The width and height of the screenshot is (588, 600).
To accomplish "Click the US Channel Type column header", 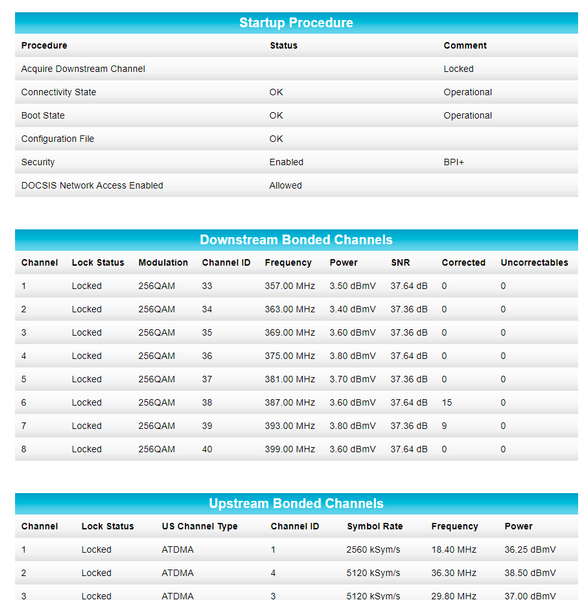I will coord(199,526).
